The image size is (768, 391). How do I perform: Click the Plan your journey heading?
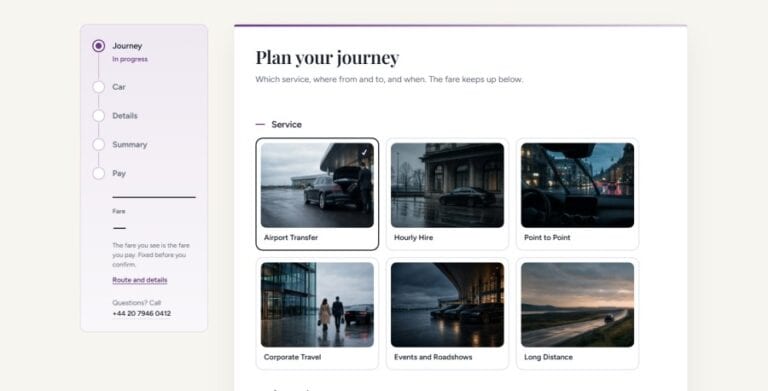(x=327, y=58)
